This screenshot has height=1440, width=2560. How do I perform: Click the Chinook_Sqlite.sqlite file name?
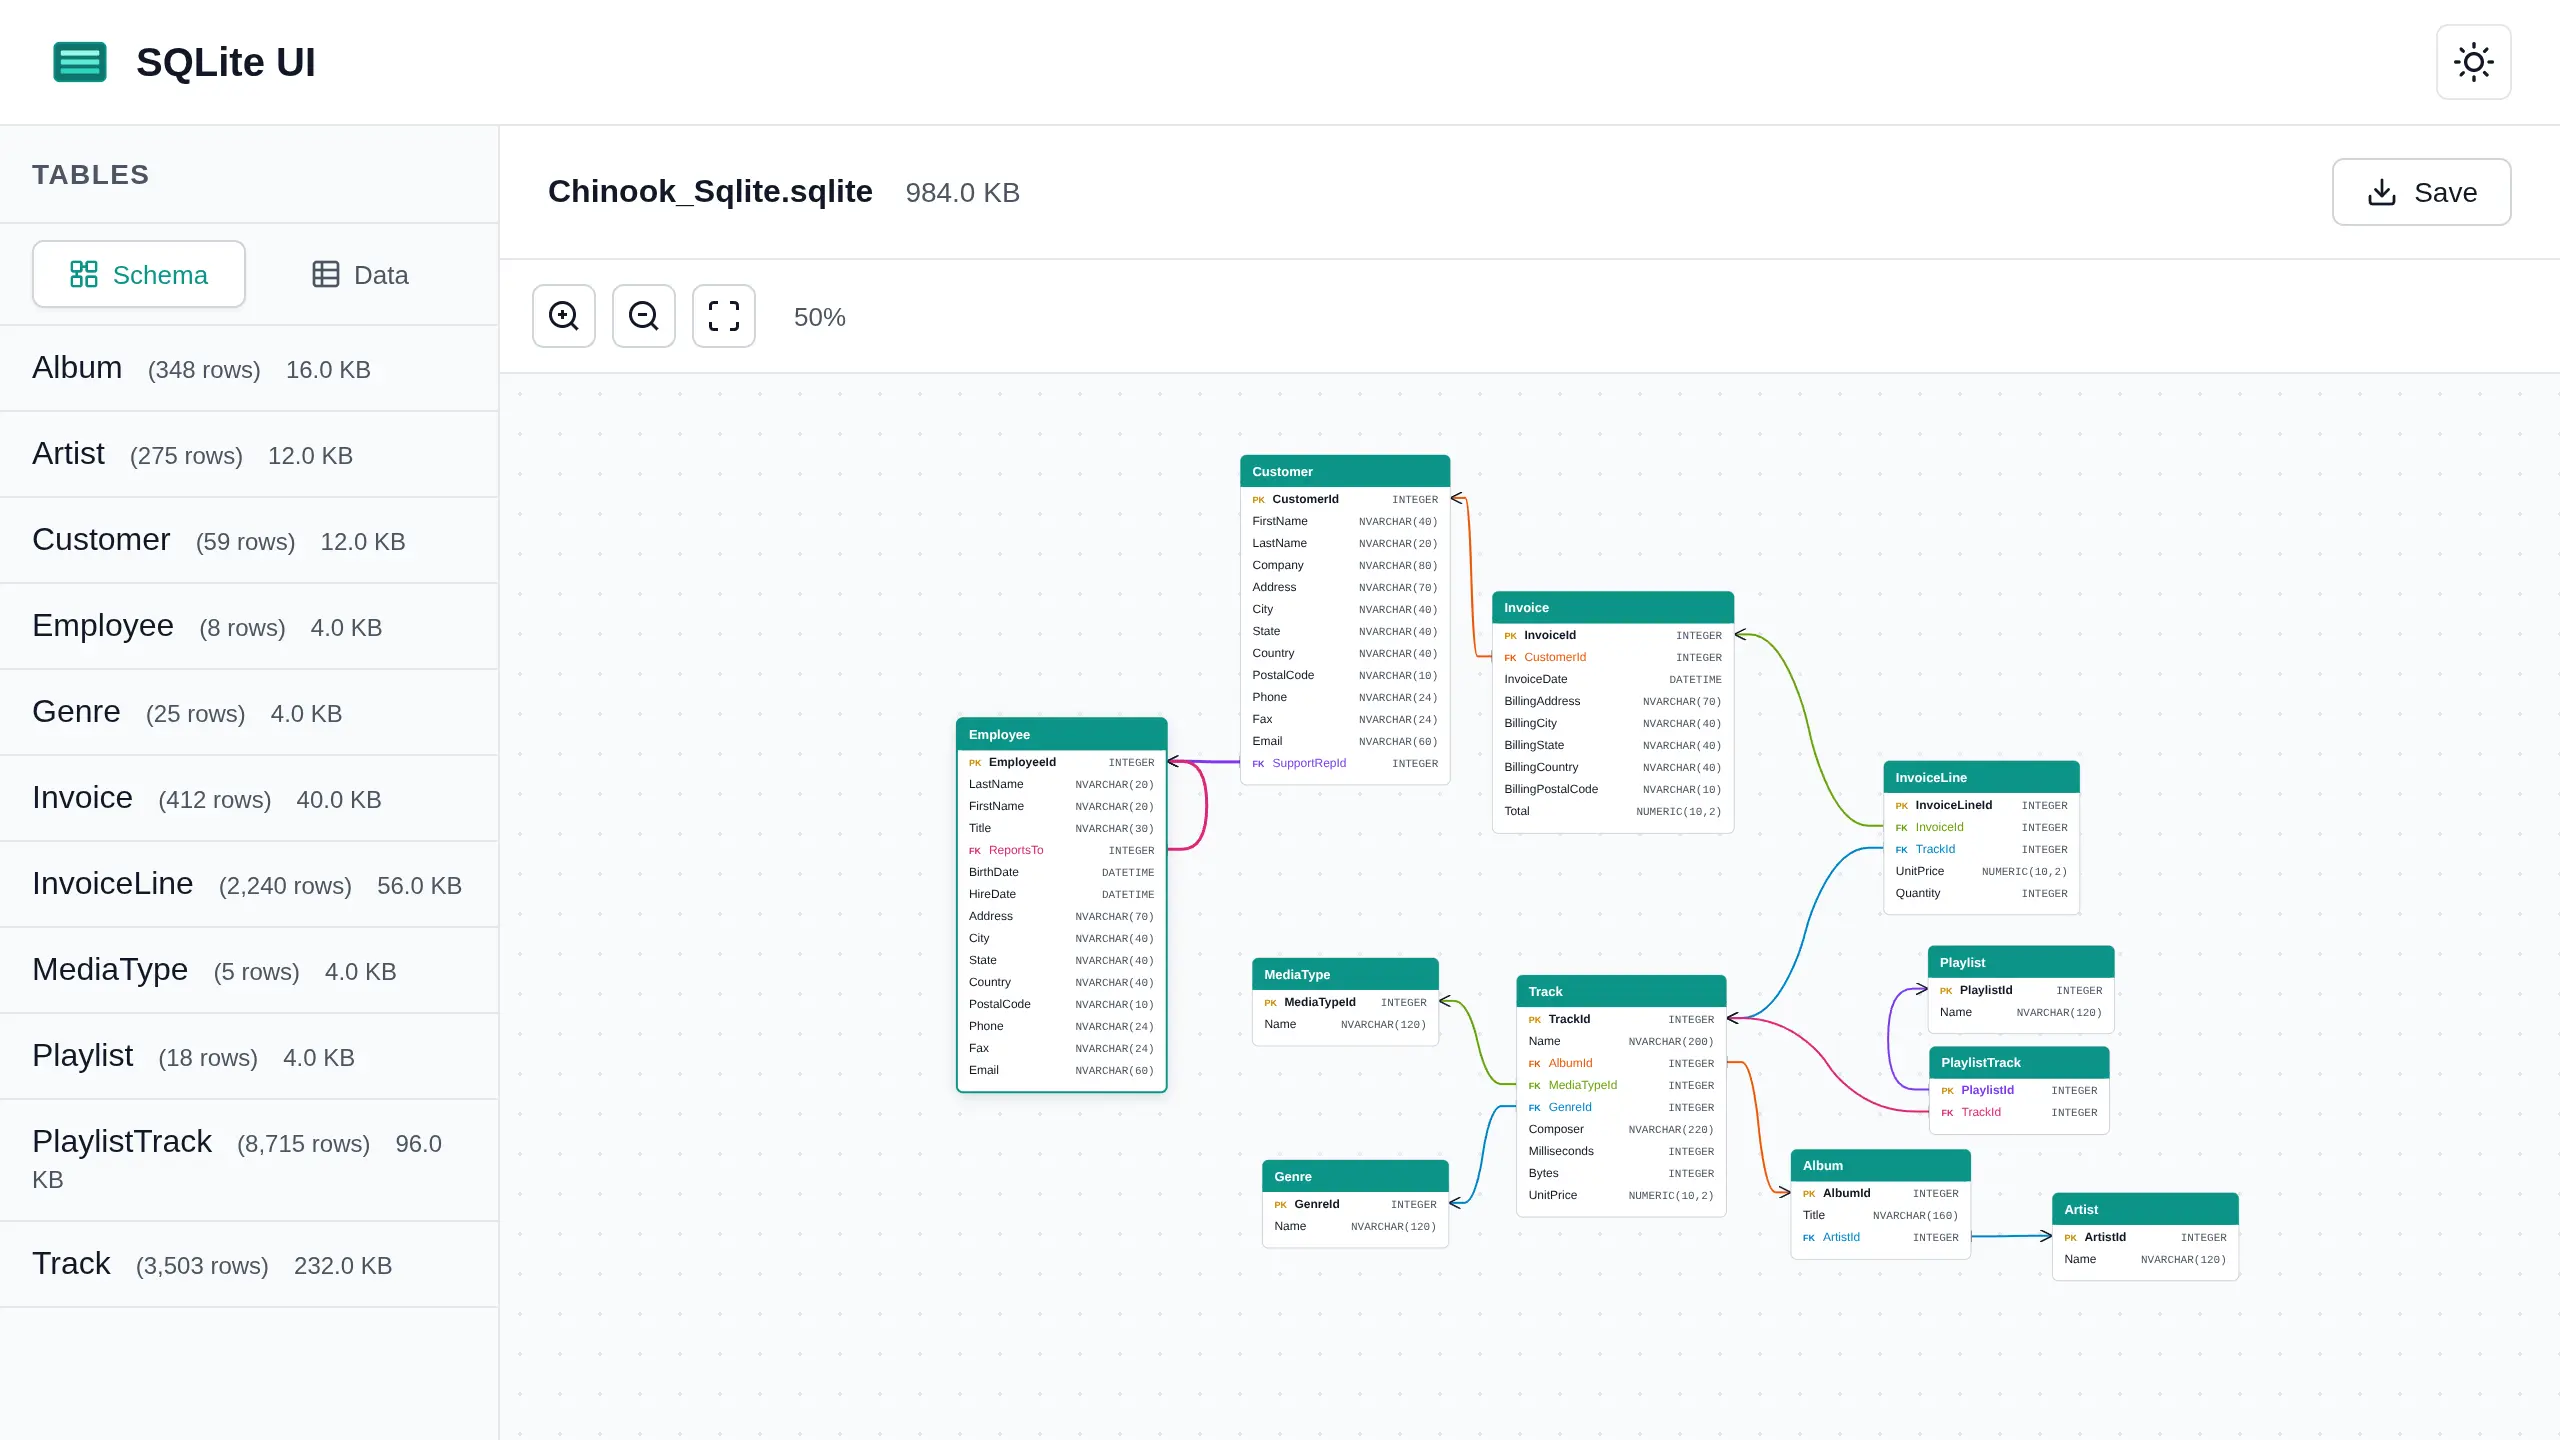(710, 191)
